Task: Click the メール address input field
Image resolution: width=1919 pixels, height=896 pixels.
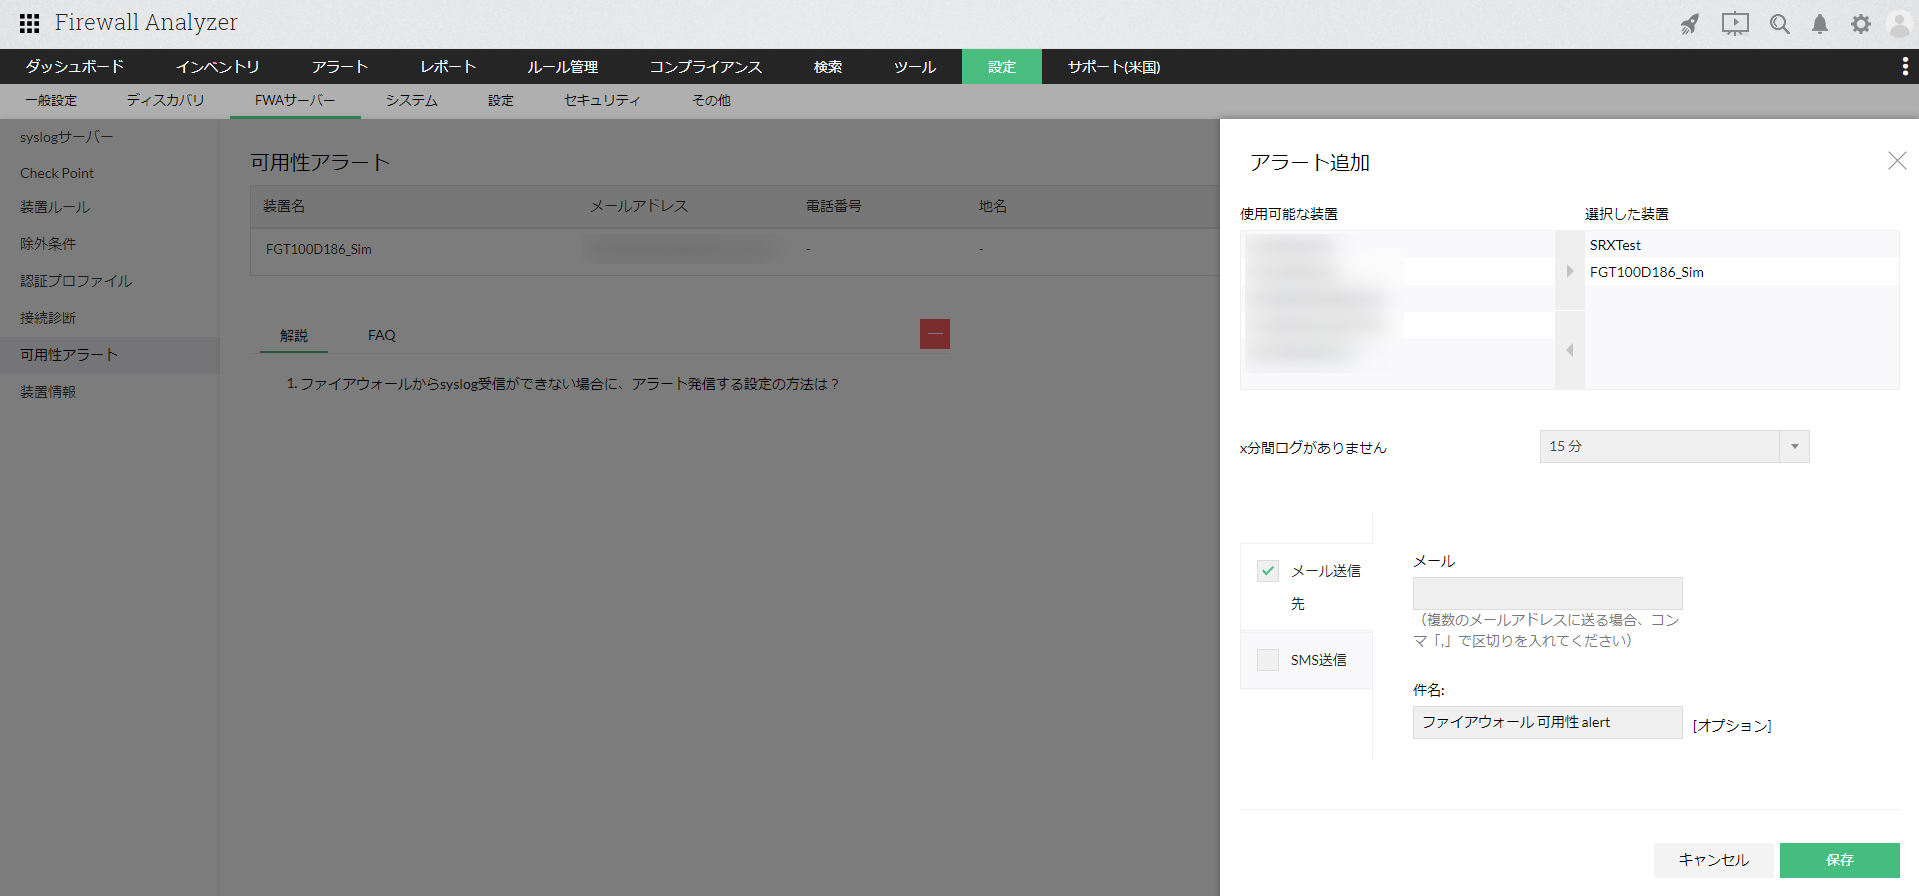Action: 1547,593
